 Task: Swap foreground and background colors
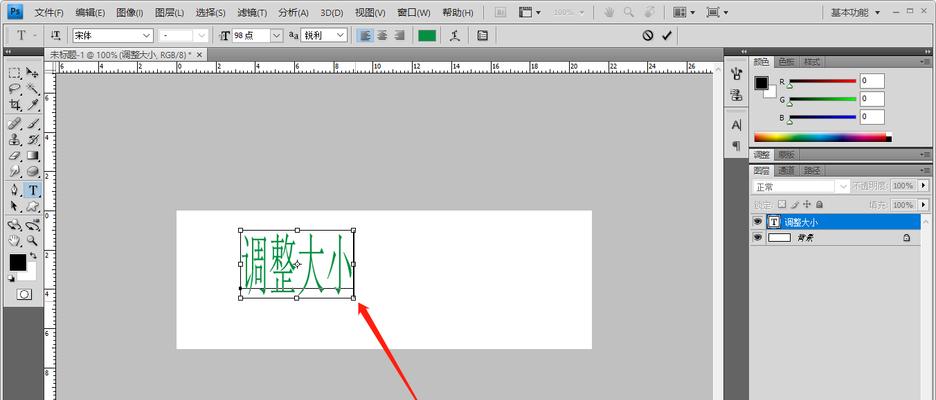[x=33, y=255]
